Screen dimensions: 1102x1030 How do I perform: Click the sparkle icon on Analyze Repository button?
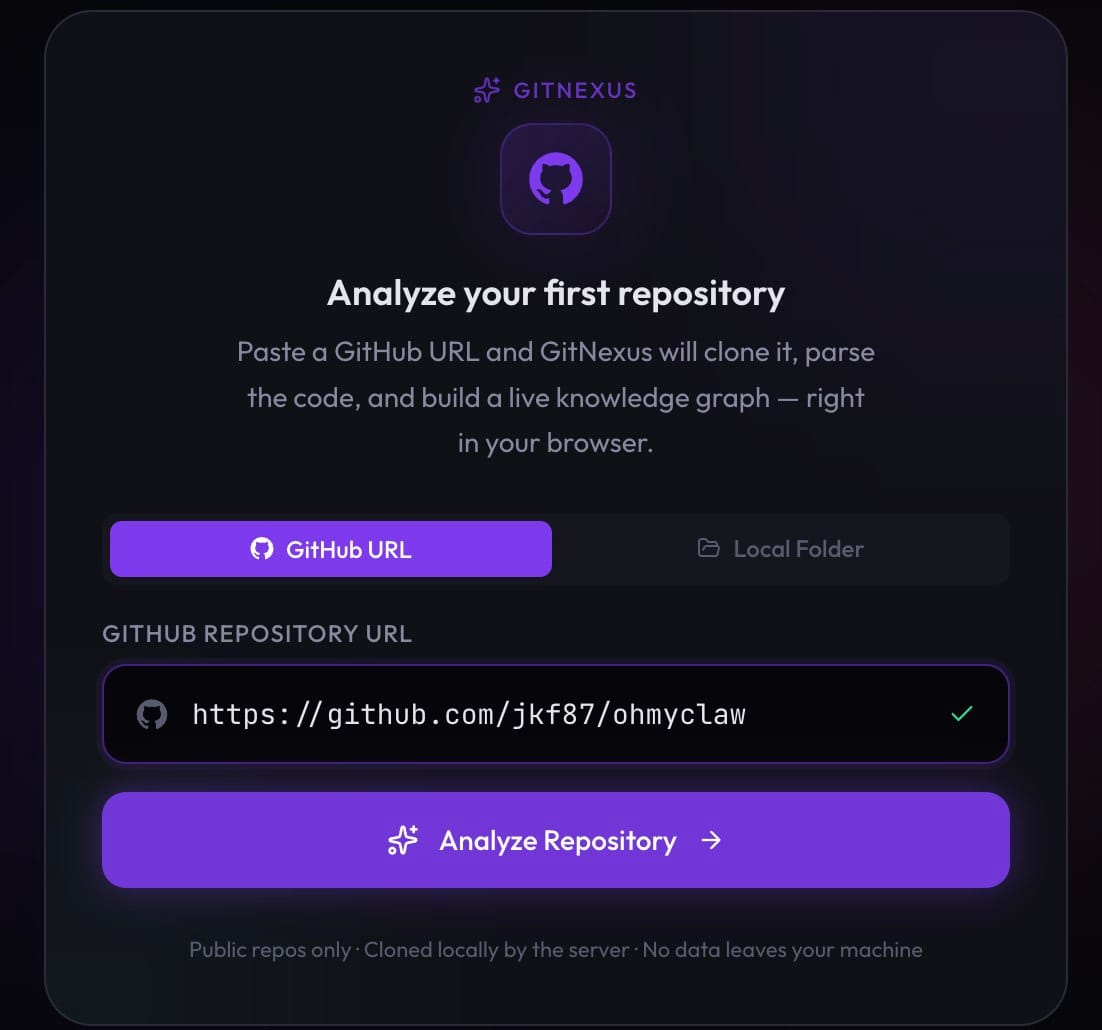(402, 841)
